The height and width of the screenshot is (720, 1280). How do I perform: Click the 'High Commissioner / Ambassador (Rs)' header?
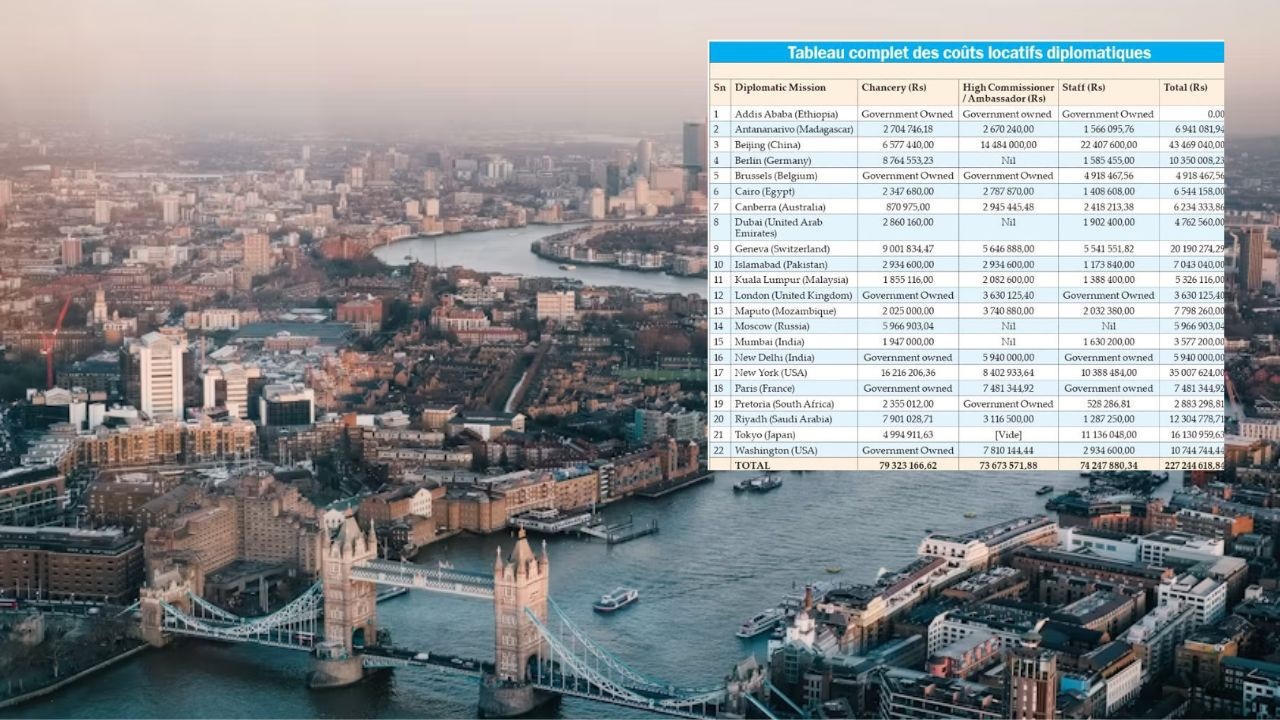1007,93
